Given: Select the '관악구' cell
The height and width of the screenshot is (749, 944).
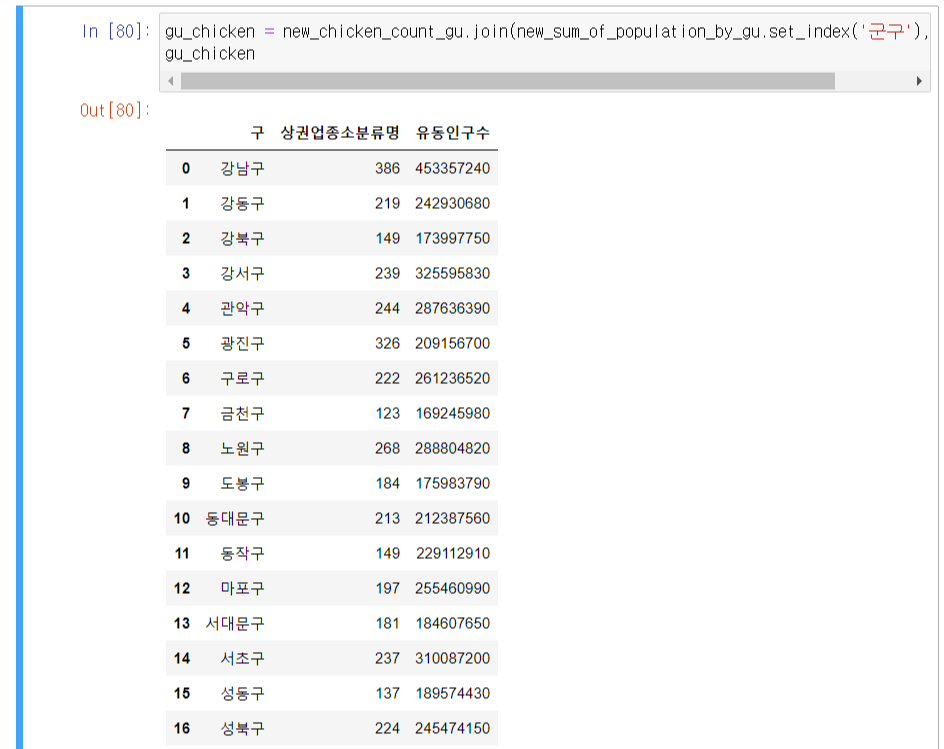Looking at the screenshot, I should click(x=242, y=308).
